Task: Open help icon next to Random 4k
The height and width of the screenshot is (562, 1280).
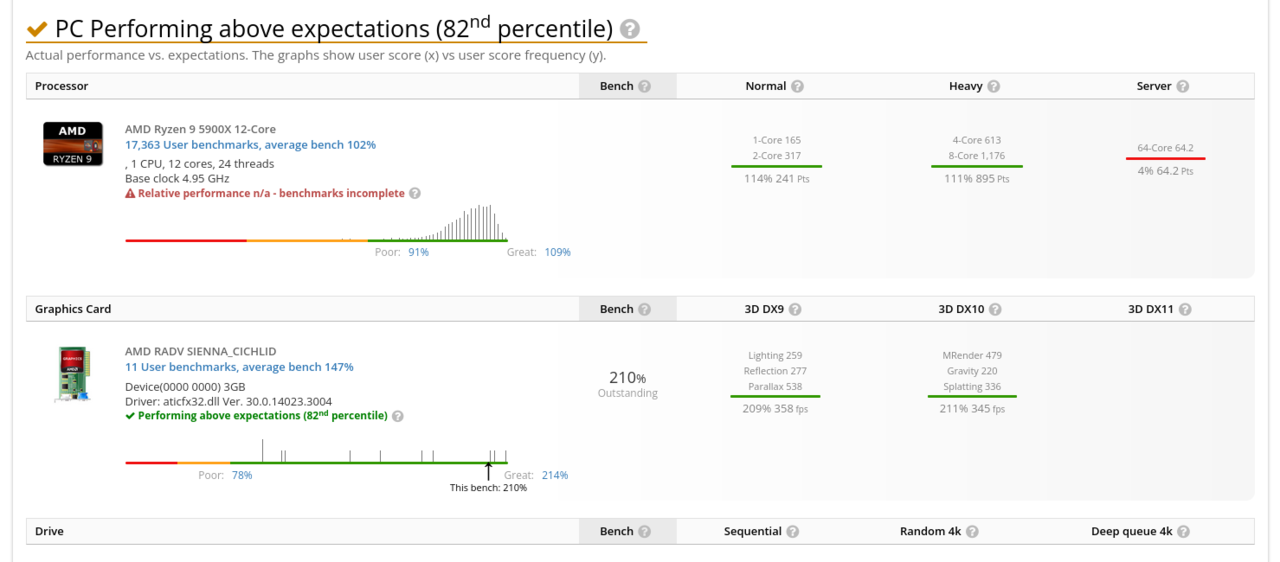Action: (972, 532)
